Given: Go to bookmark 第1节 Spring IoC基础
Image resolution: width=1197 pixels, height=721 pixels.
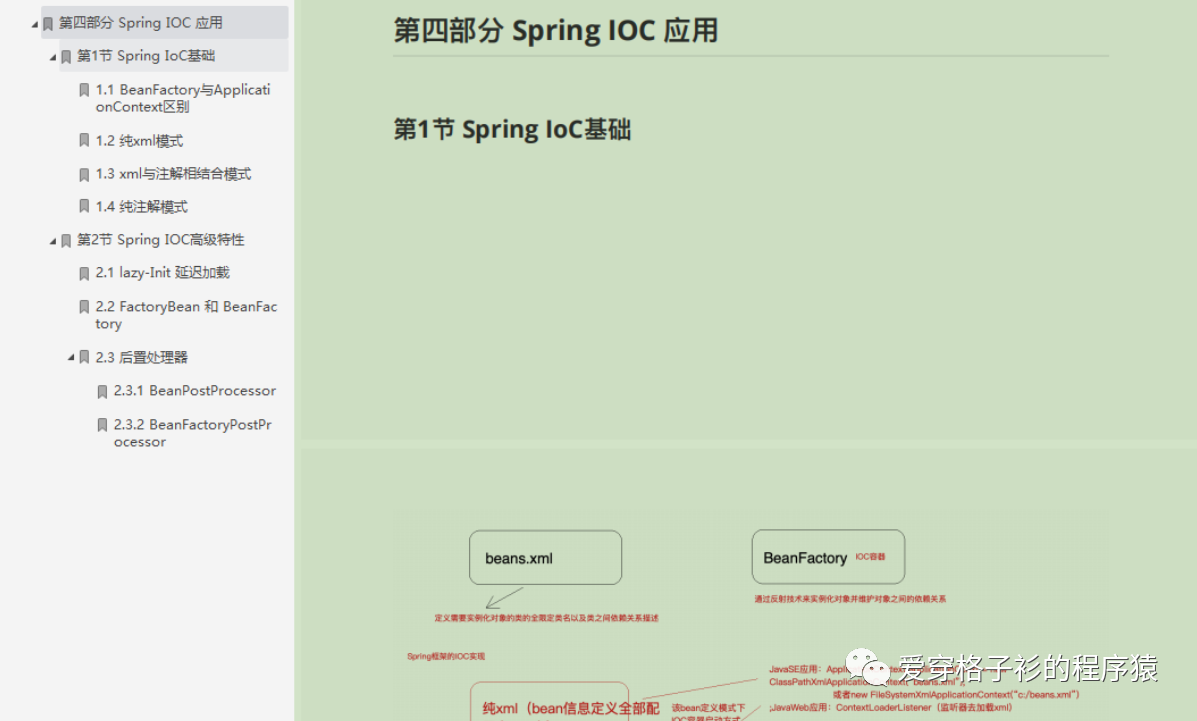Looking at the screenshot, I should coord(146,56).
